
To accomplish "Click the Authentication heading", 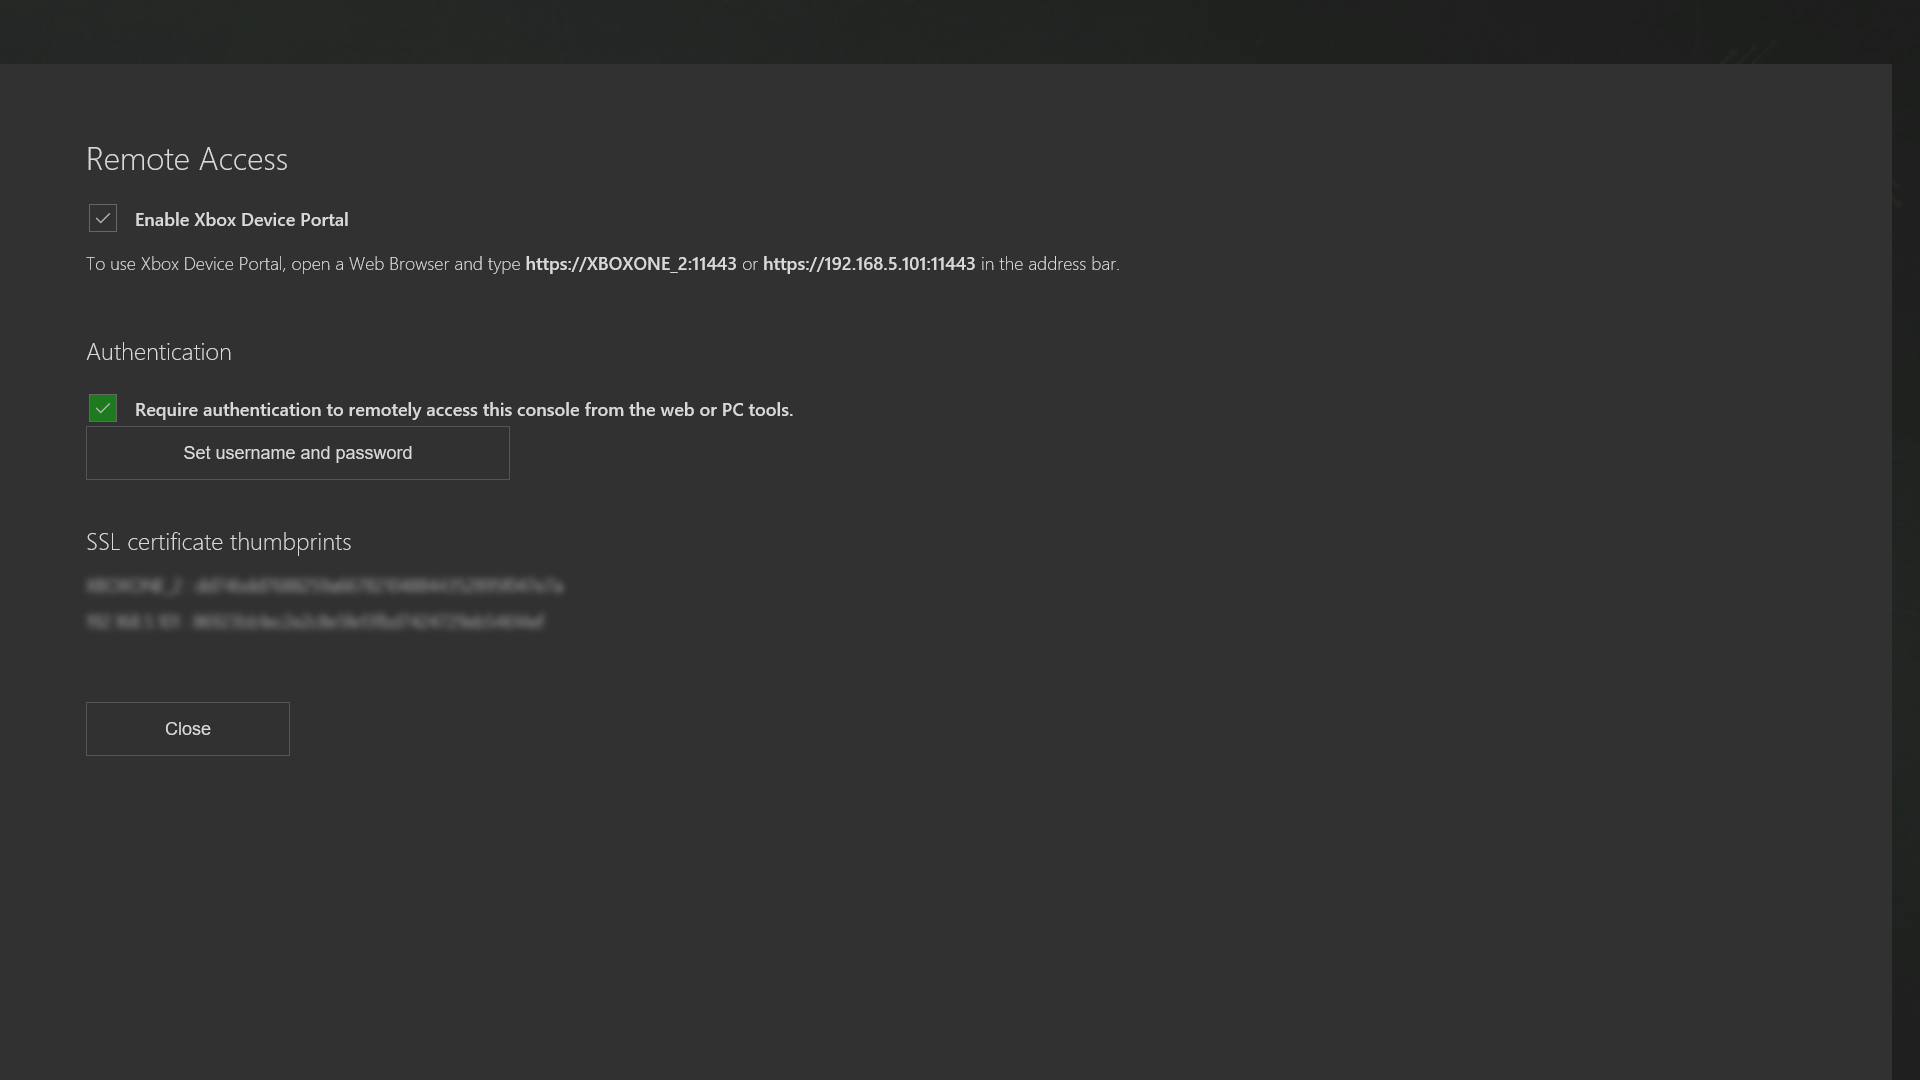I will click(x=159, y=352).
